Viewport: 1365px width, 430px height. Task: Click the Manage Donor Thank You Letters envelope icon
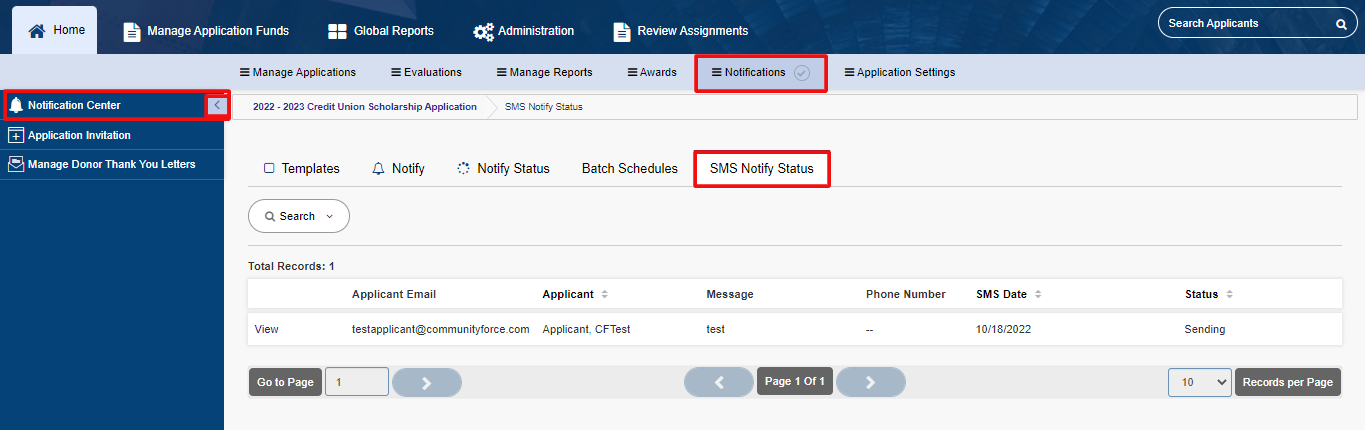tap(16, 164)
